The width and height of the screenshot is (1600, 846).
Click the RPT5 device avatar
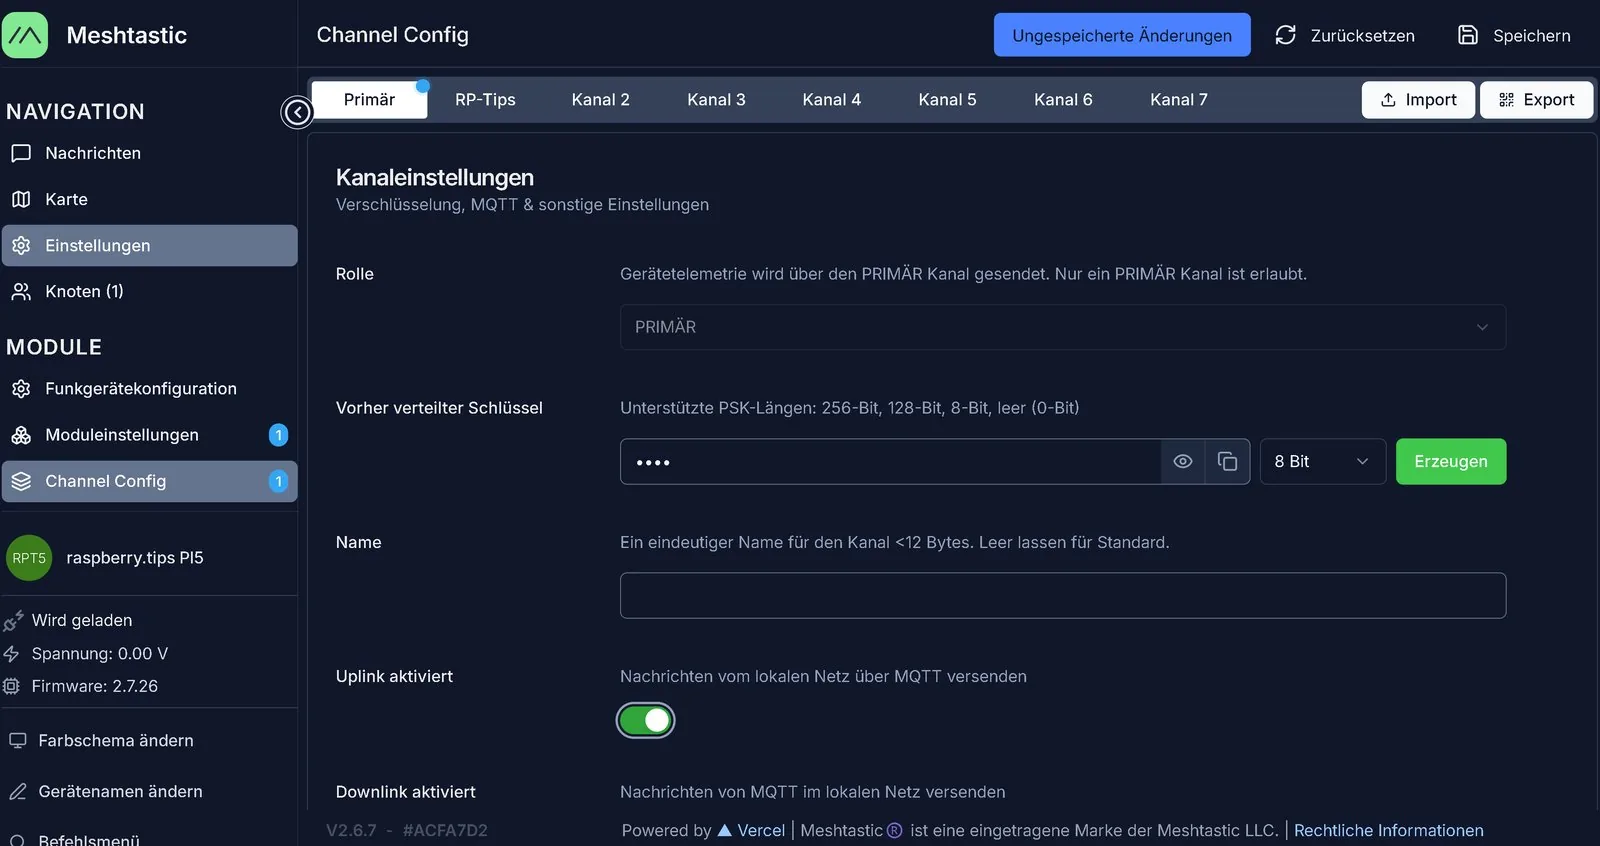pos(29,558)
